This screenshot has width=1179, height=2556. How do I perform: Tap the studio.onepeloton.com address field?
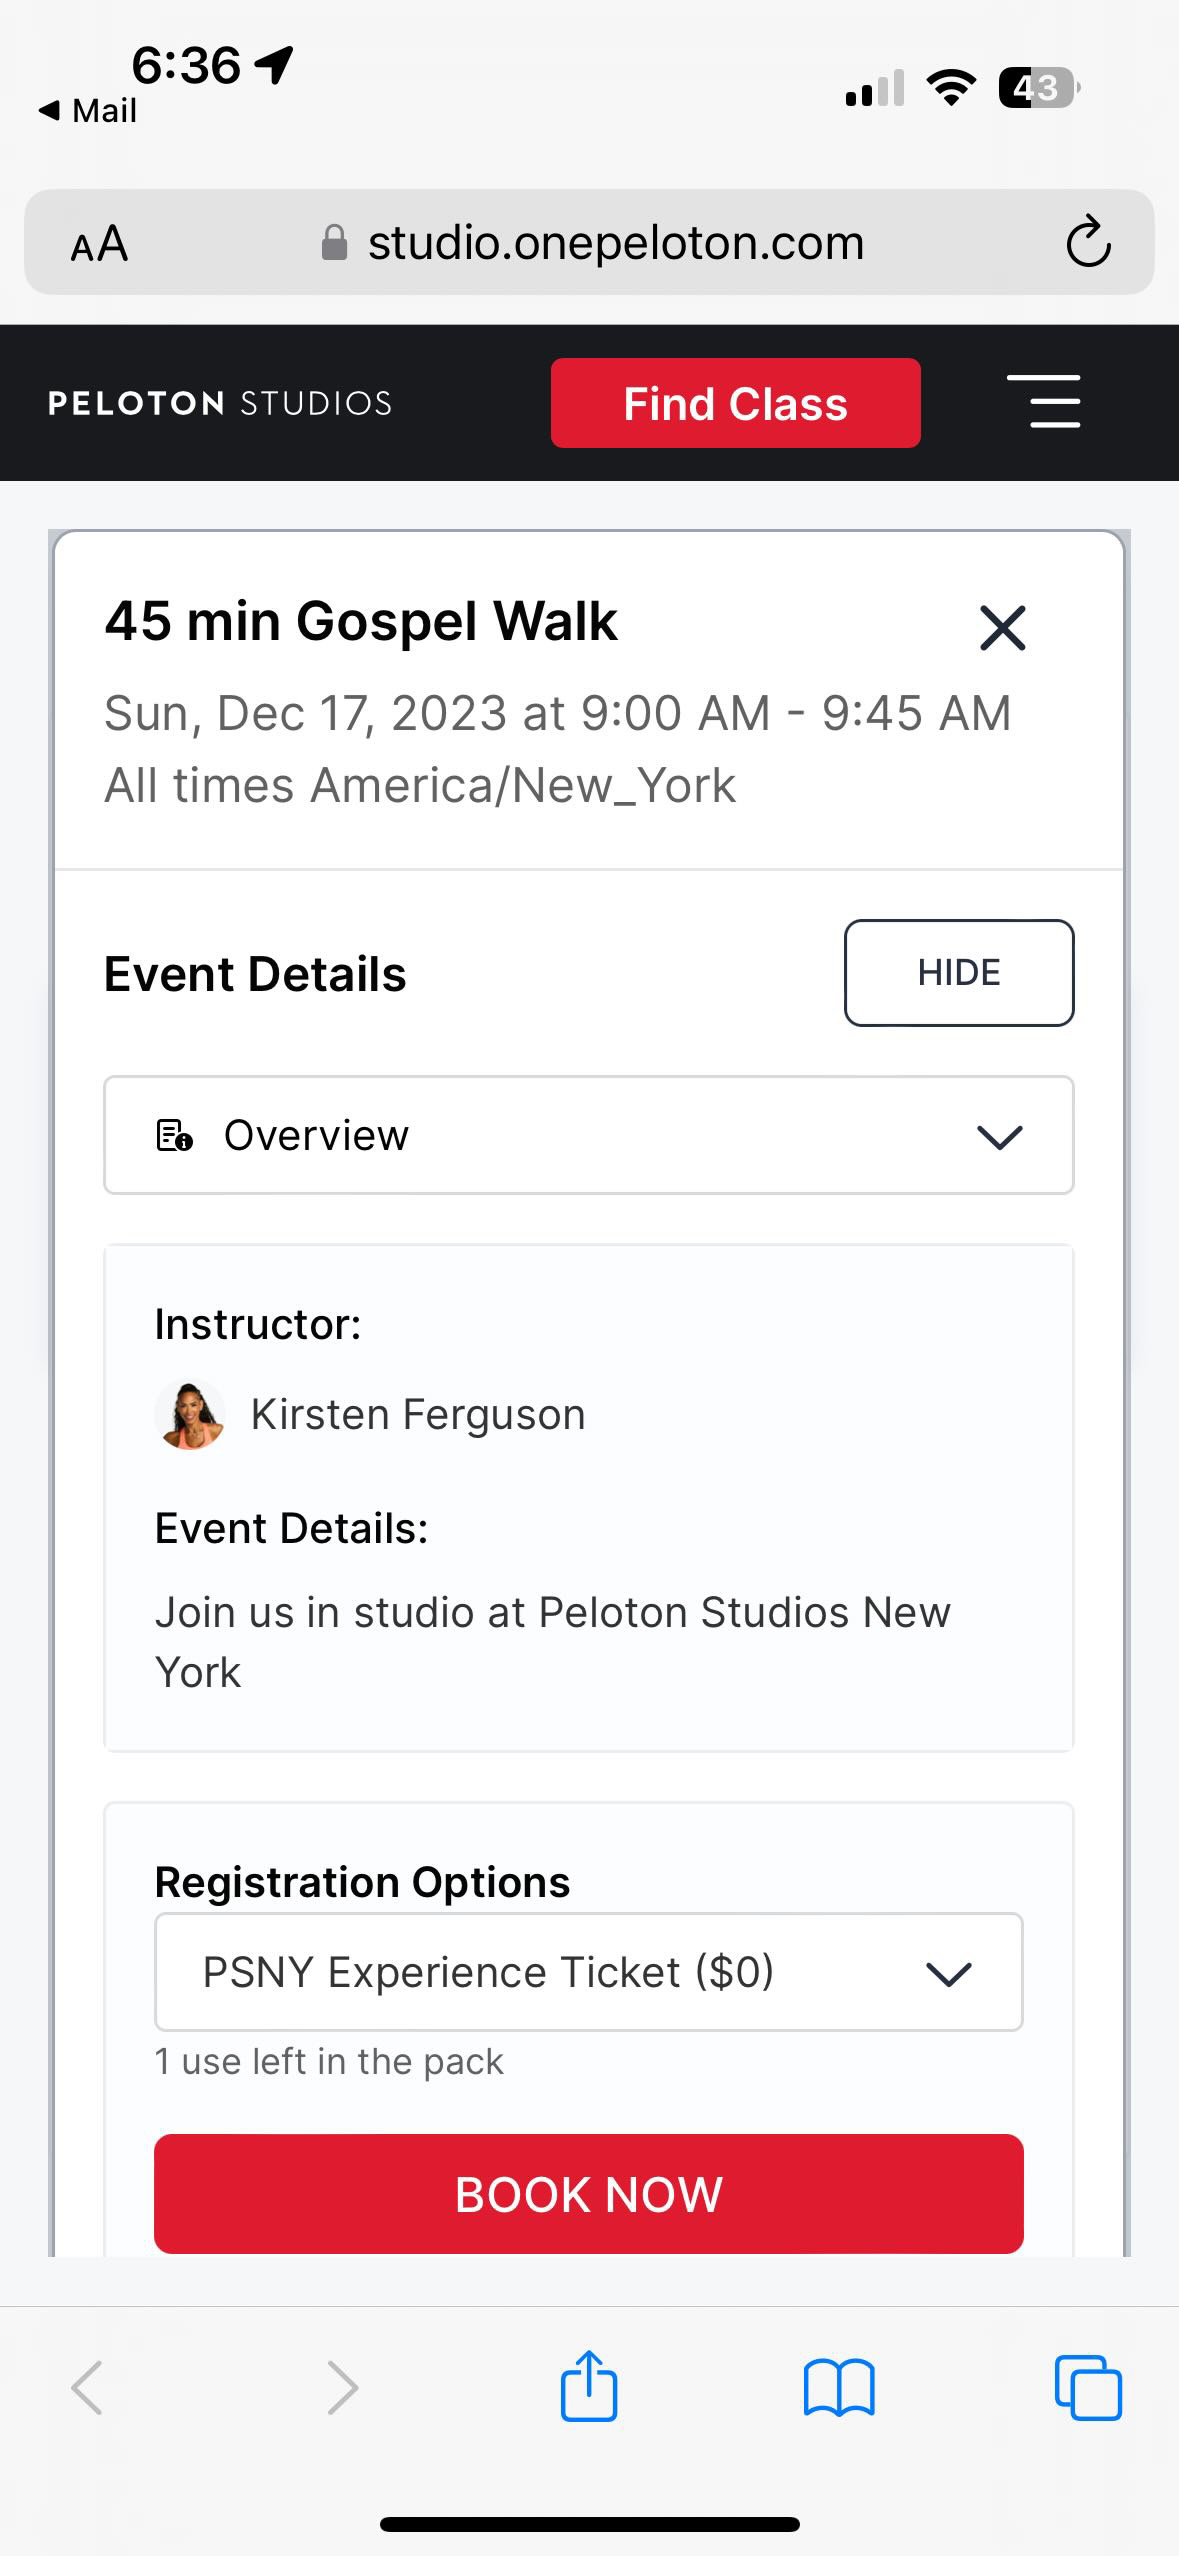(589, 242)
